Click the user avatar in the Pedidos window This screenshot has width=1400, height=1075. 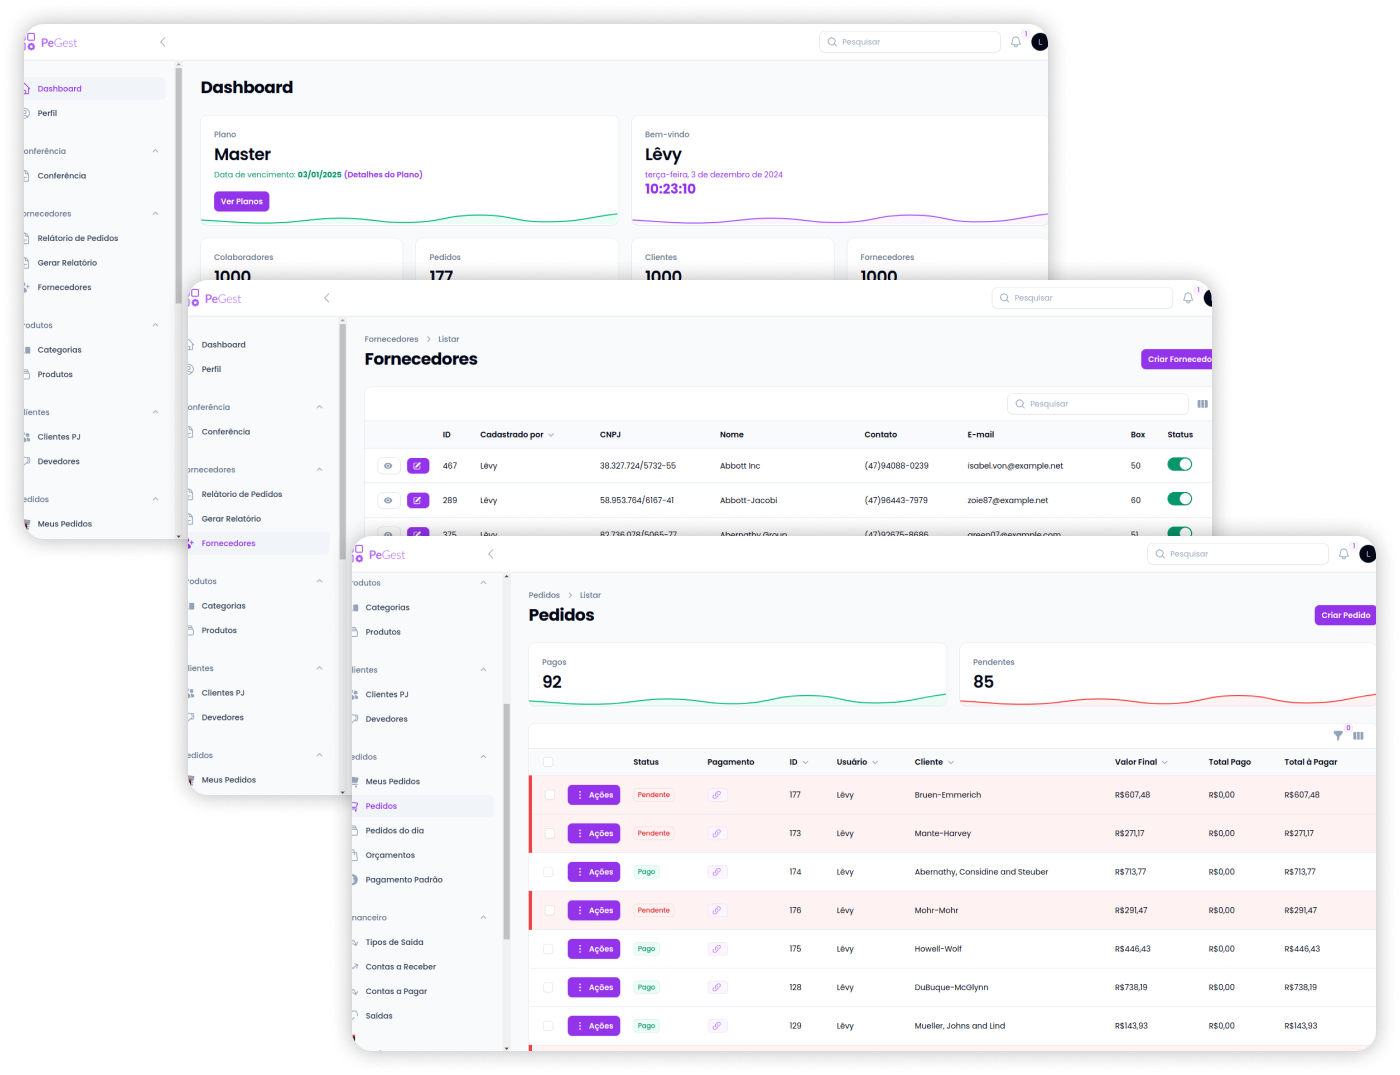click(1367, 554)
